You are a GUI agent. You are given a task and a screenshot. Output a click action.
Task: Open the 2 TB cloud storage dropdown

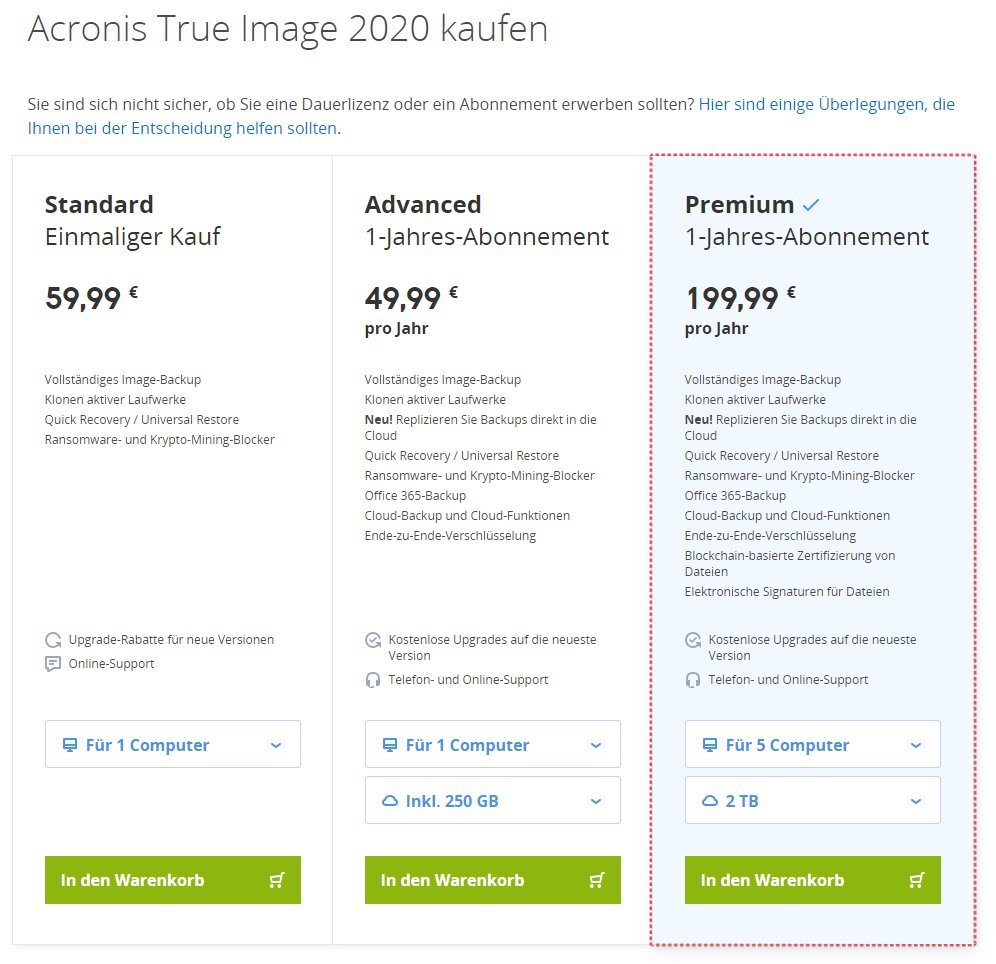coord(813,800)
